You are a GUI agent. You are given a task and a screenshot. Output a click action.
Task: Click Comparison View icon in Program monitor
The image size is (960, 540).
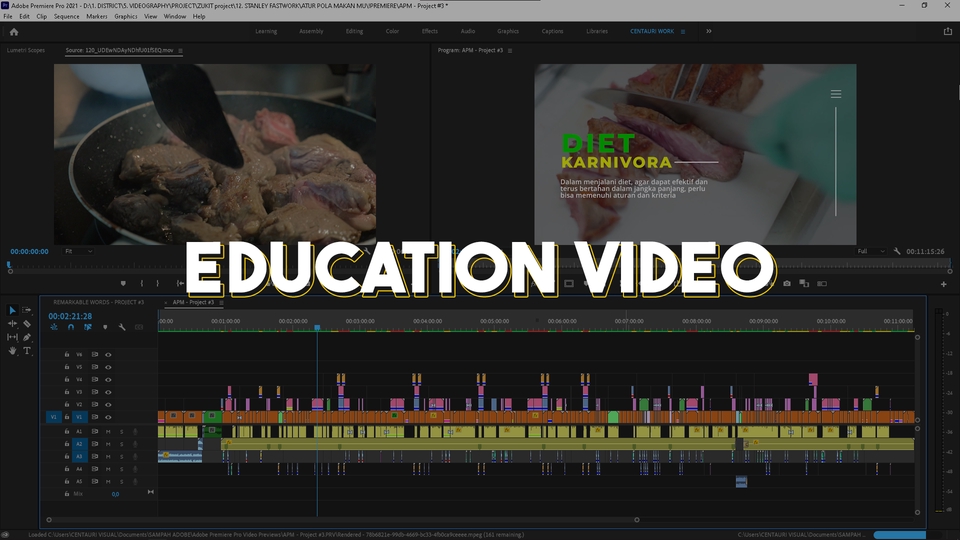click(x=804, y=283)
